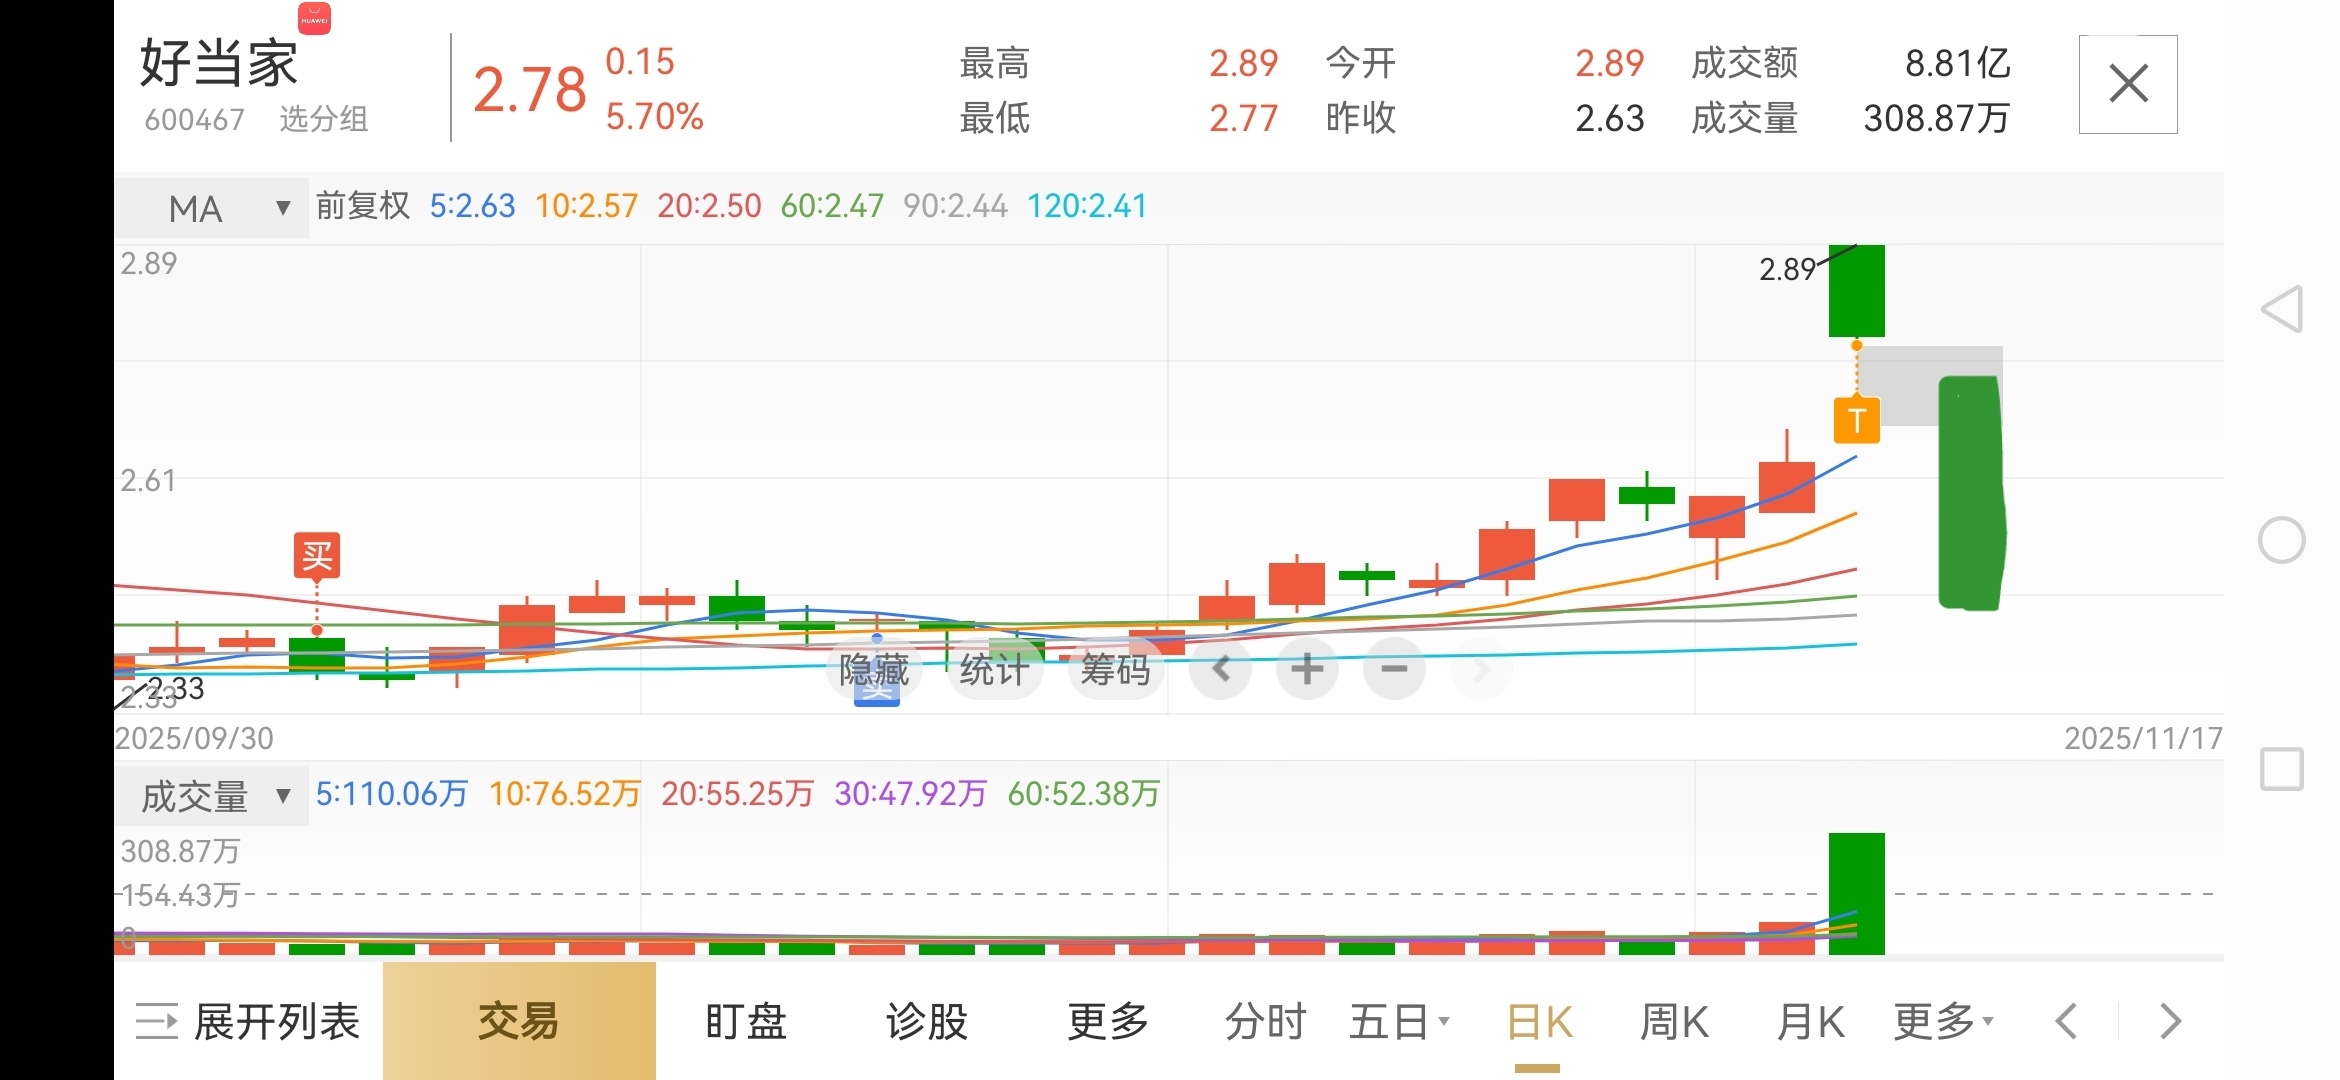
Task: Tap the Android recents square icon
Action: [2282, 769]
